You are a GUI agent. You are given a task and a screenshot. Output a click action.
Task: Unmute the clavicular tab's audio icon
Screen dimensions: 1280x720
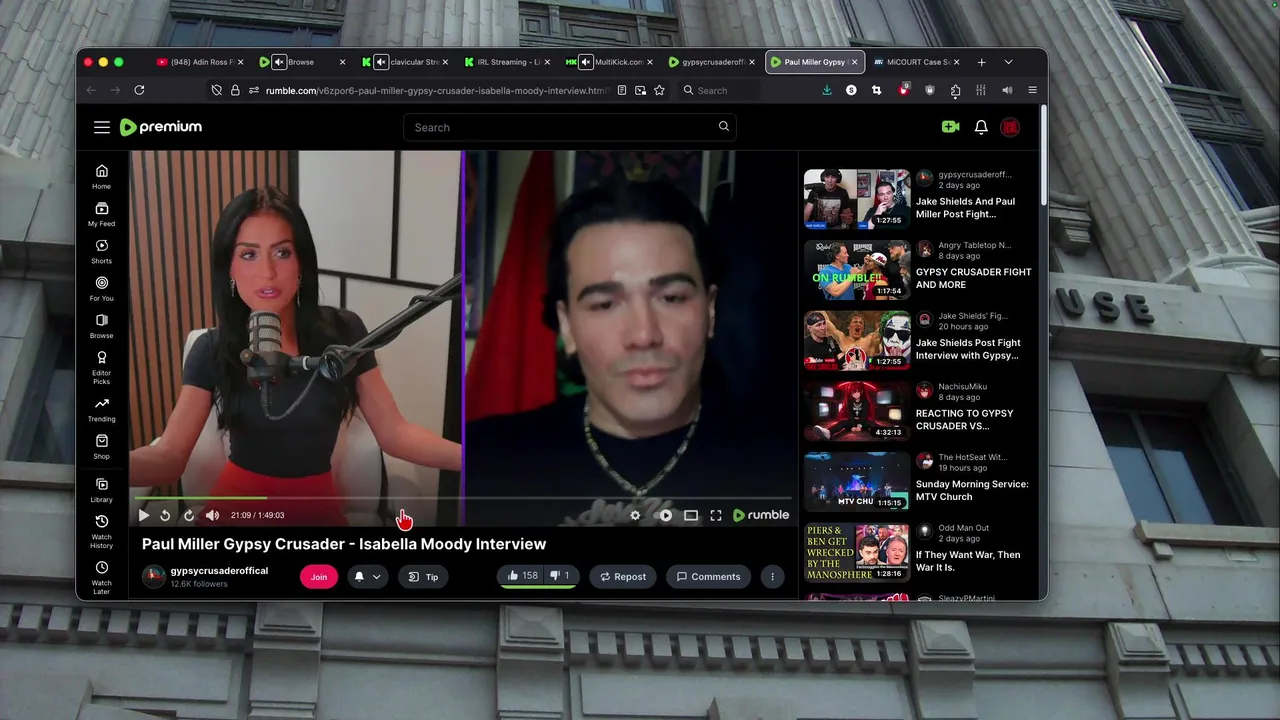pyautogui.click(x=381, y=62)
